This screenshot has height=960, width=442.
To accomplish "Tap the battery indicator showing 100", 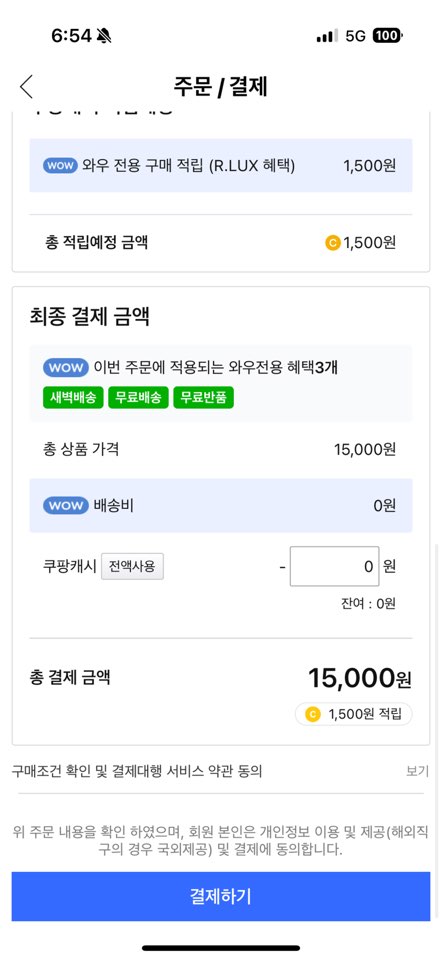I will [387, 36].
